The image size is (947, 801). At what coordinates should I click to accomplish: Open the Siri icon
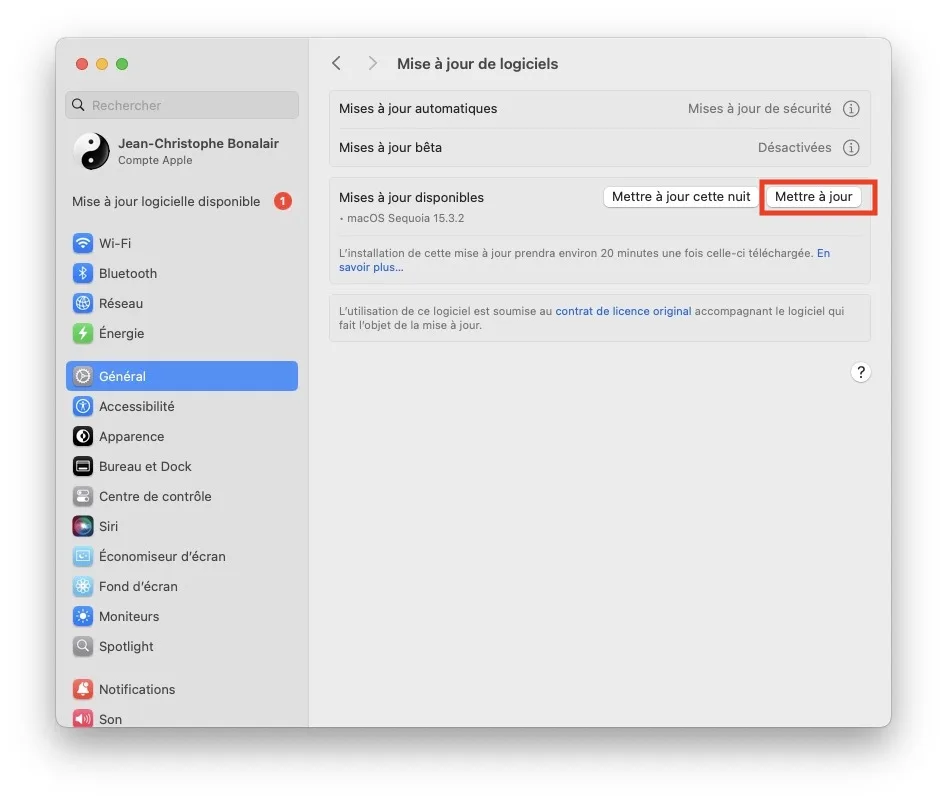pyautogui.click(x=83, y=526)
